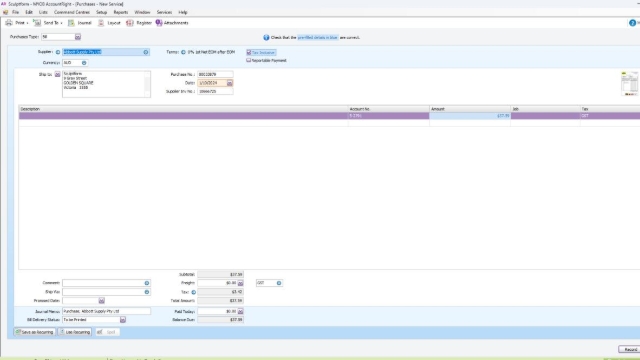Viewport: 640px width, 360px height.
Task: Enable the Reportable Payment checkbox
Action: click(x=248, y=60)
